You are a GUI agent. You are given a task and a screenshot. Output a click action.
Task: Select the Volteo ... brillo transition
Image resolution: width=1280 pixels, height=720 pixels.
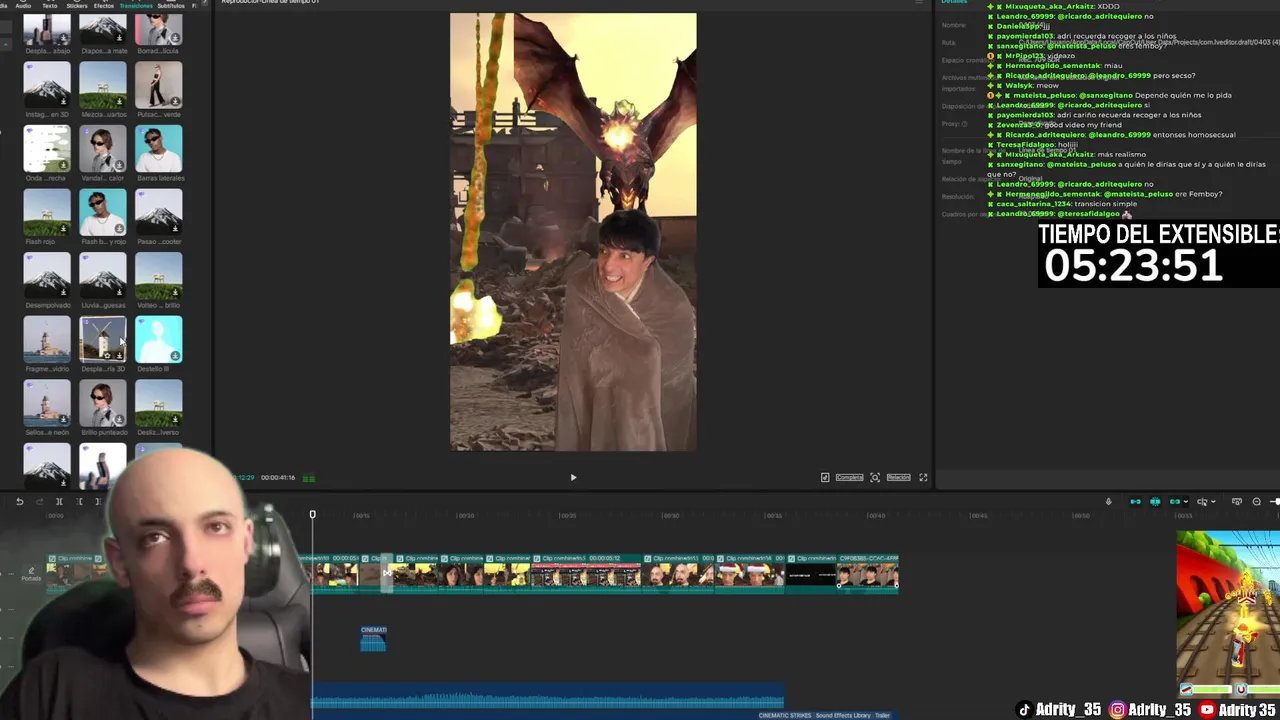[159, 276]
